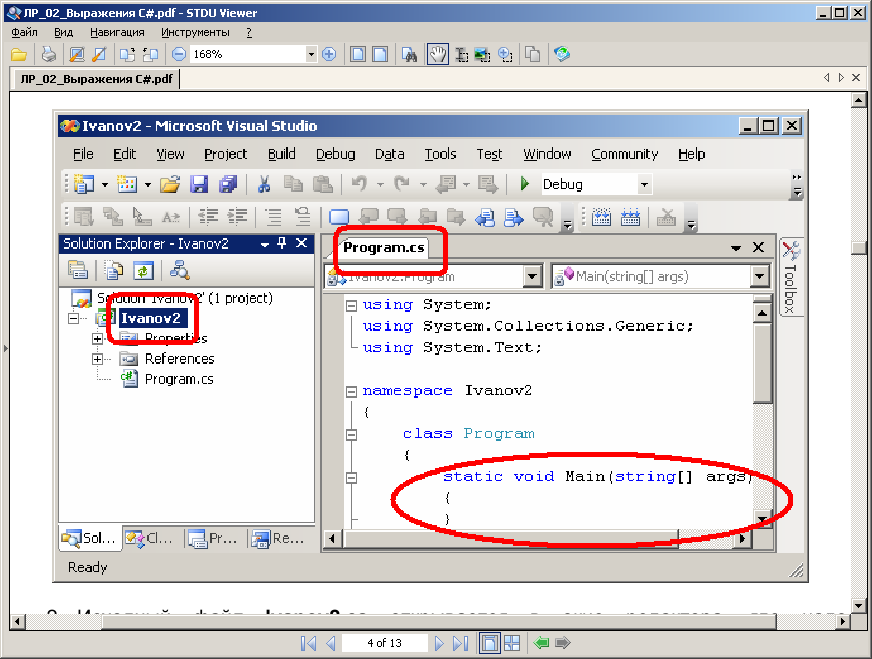Collapse the using directives block
Image resolution: width=872 pixels, height=659 pixels.
tap(351, 306)
